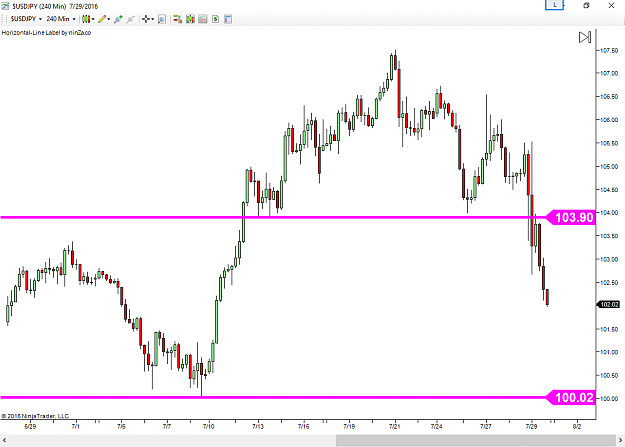Screen dimensions: 625x447
Task: Expand the drawing tools dropdown arrow
Action: pyautogui.click(x=108, y=19)
